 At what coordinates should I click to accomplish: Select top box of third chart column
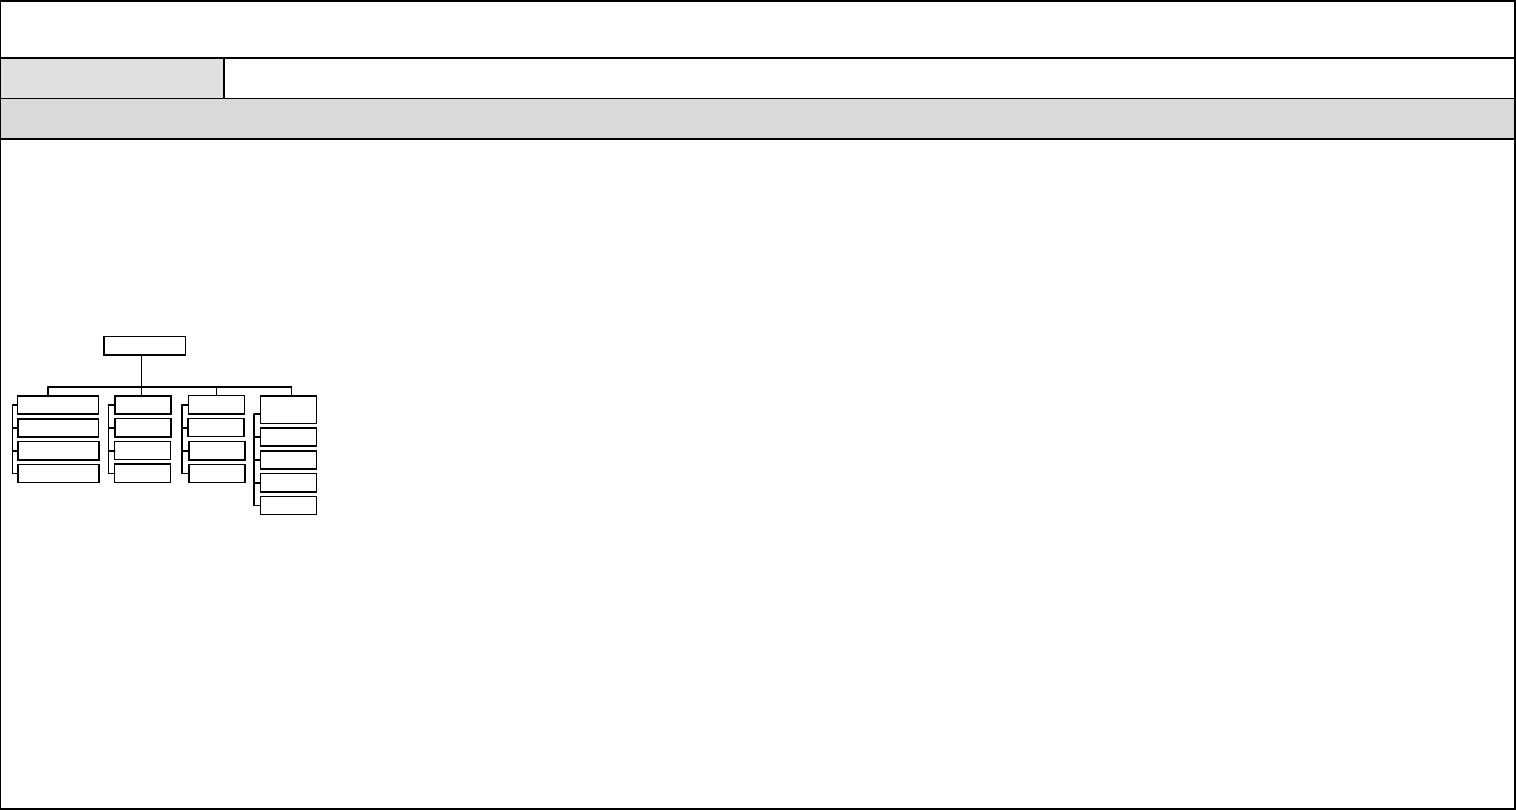click(x=217, y=405)
